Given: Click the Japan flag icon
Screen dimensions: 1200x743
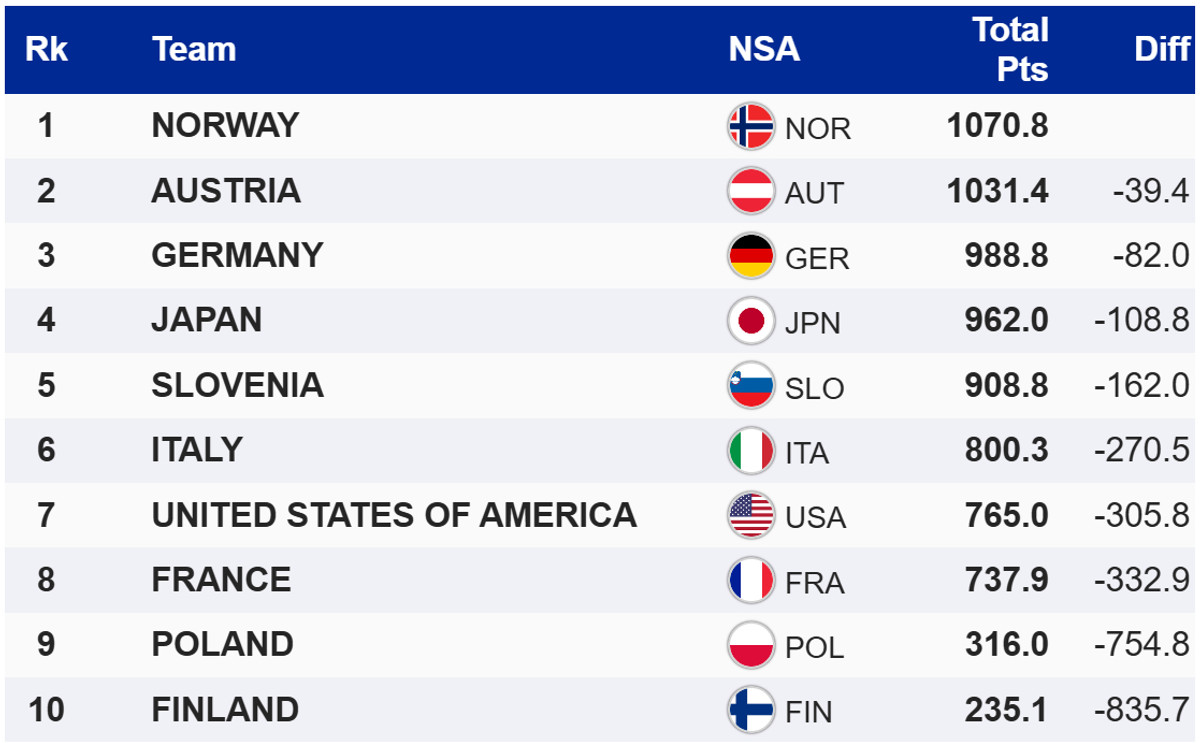Looking at the screenshot, I should tap(751, 321).
